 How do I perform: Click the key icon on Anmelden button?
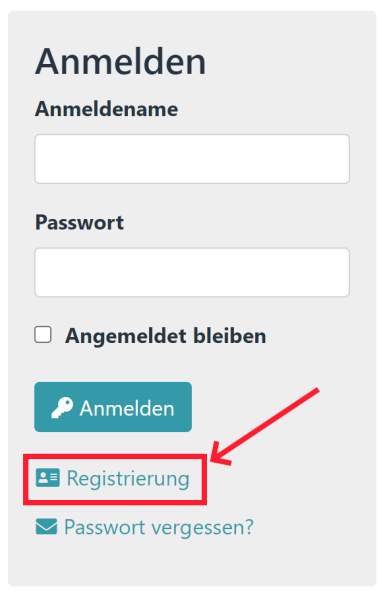pos(62,408)
